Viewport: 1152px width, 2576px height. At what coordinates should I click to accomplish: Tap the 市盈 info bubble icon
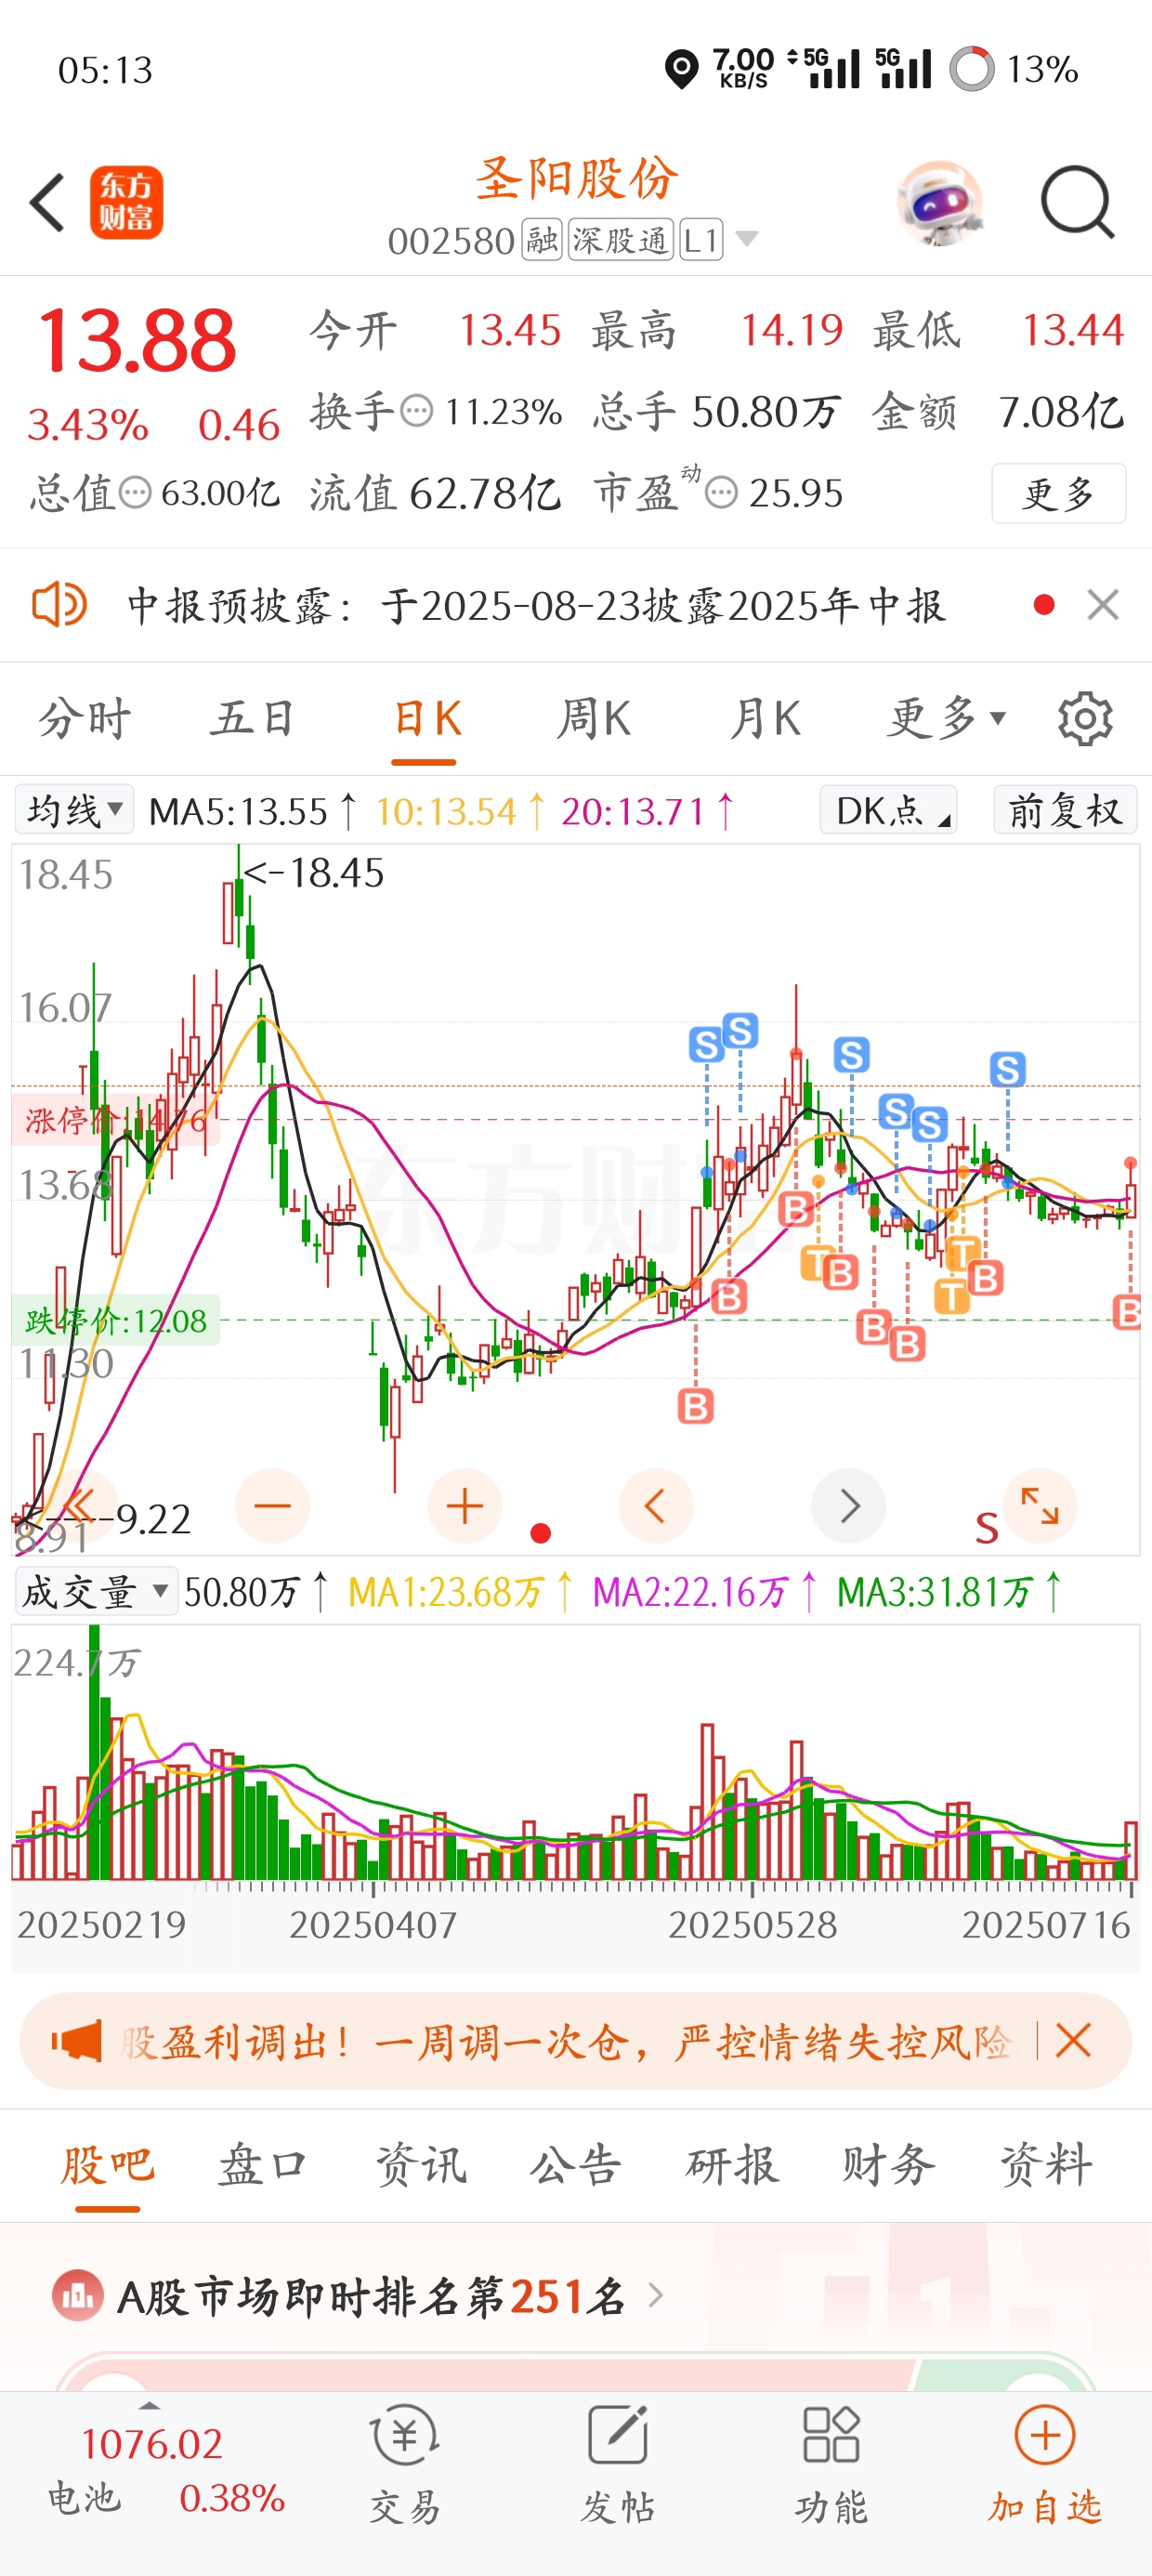click(721, 493)
